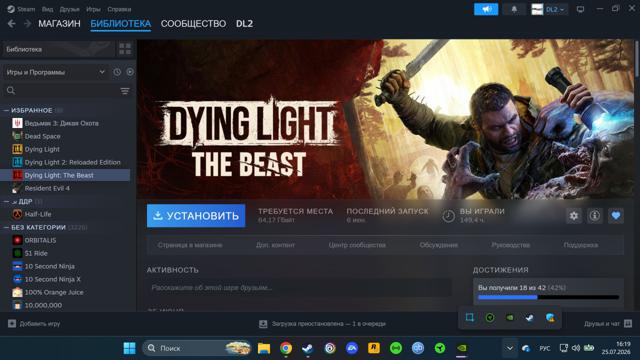The height and width of the screenshot is (360, 640).
Task: Click the activity post text field
Action: (299, 287)
